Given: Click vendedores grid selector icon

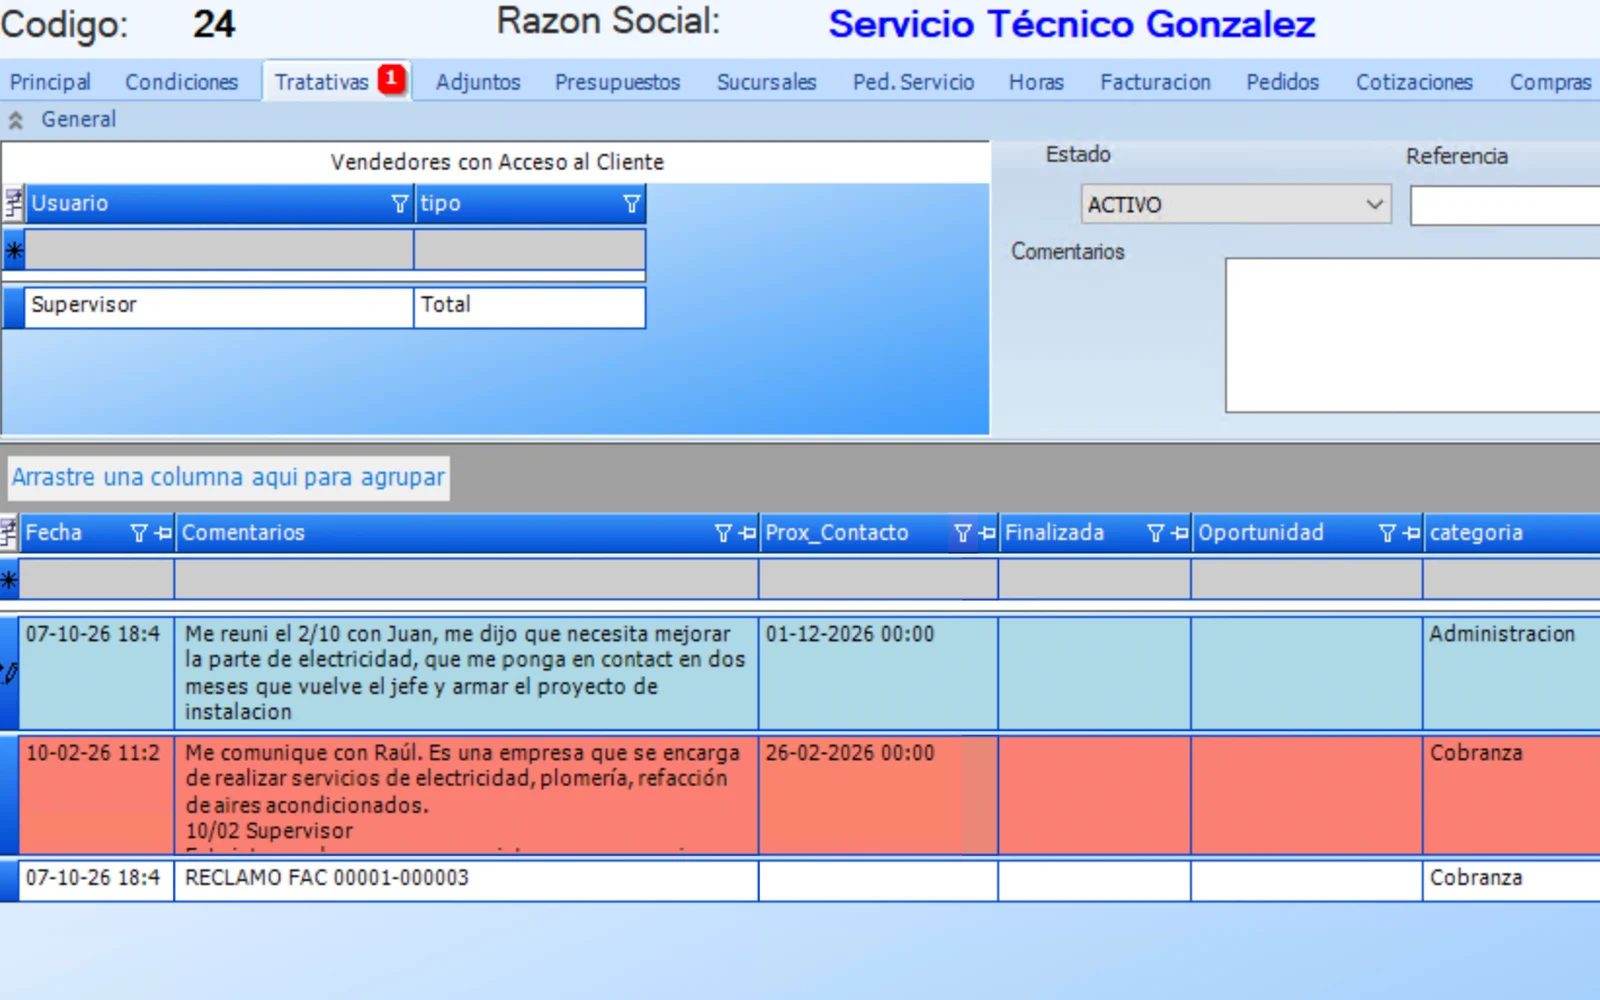Looking at the screenshot, I should (13, 204).
